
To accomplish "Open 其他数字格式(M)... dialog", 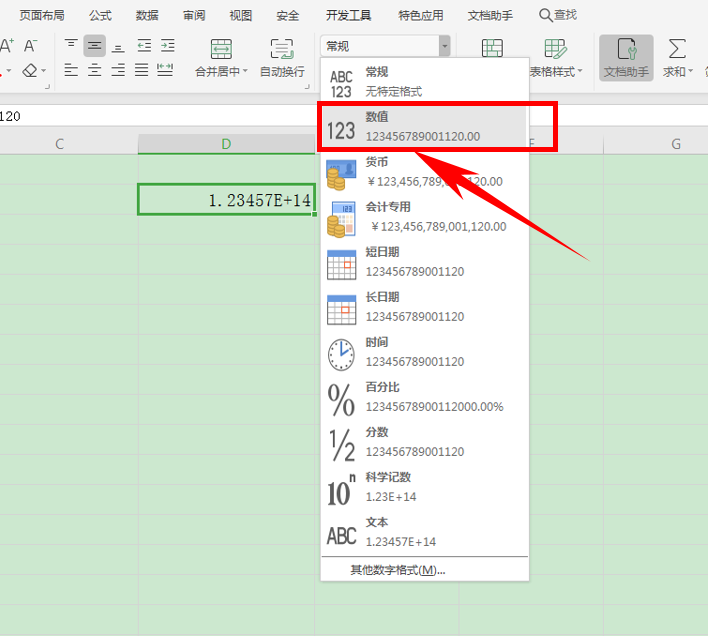I will (425, 570).
